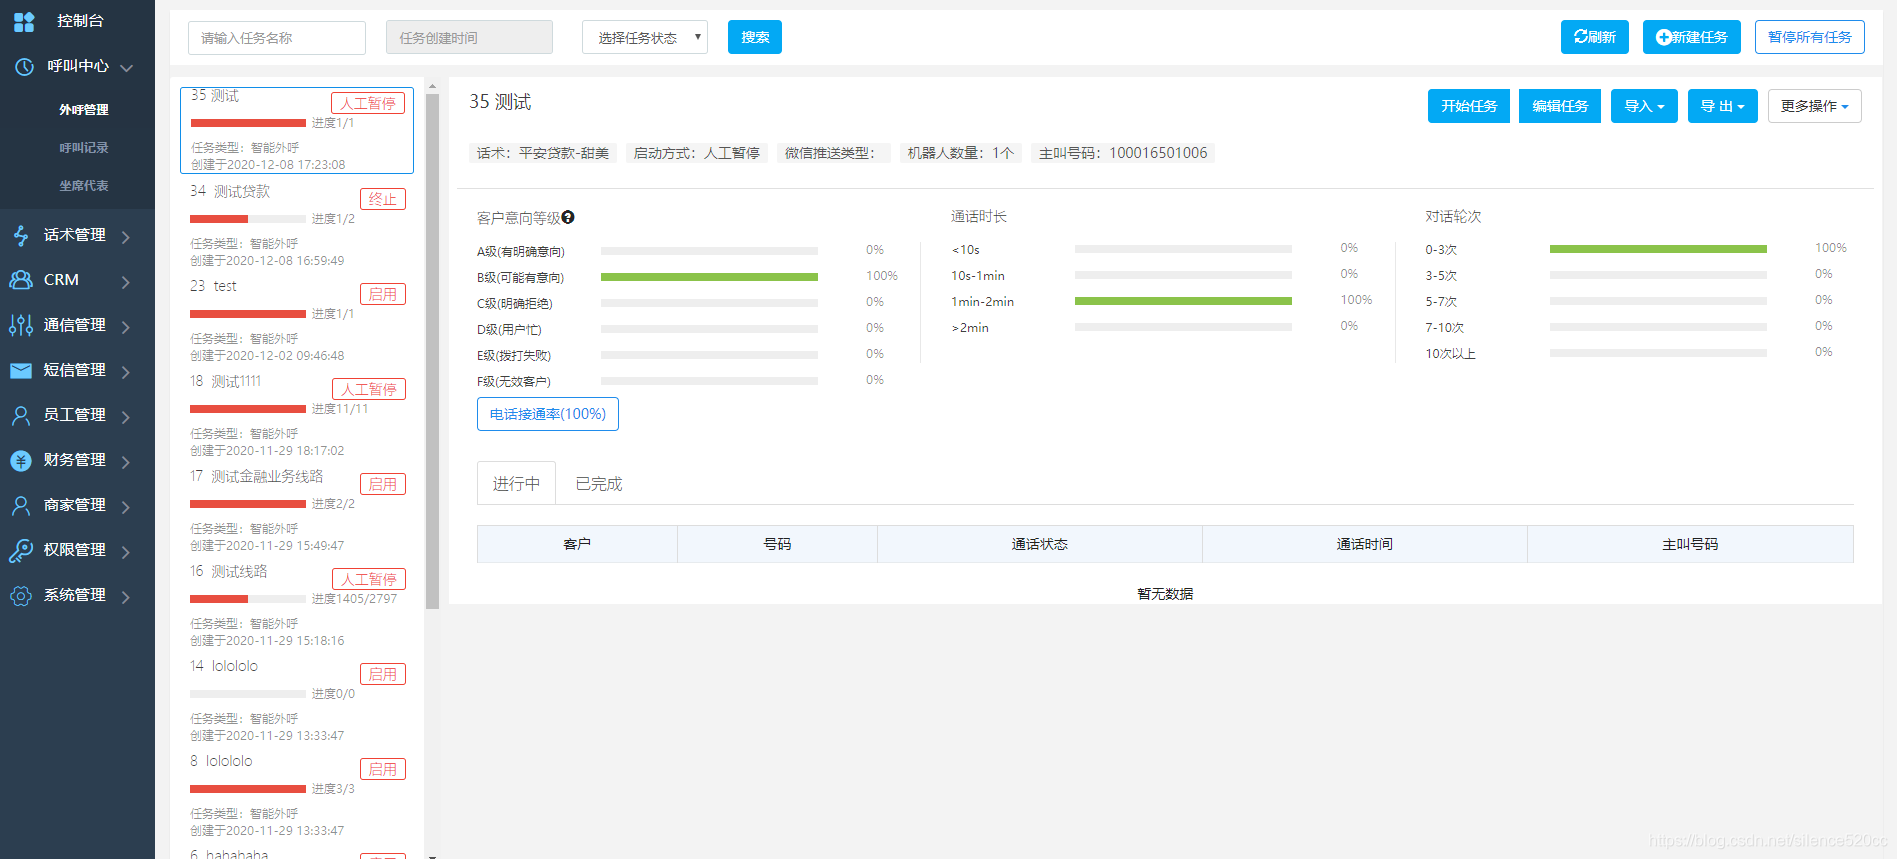The width and height of the screenshot is (1897, 859).
Task: Click the 商家管理 person icon
Action: point(21,505)
